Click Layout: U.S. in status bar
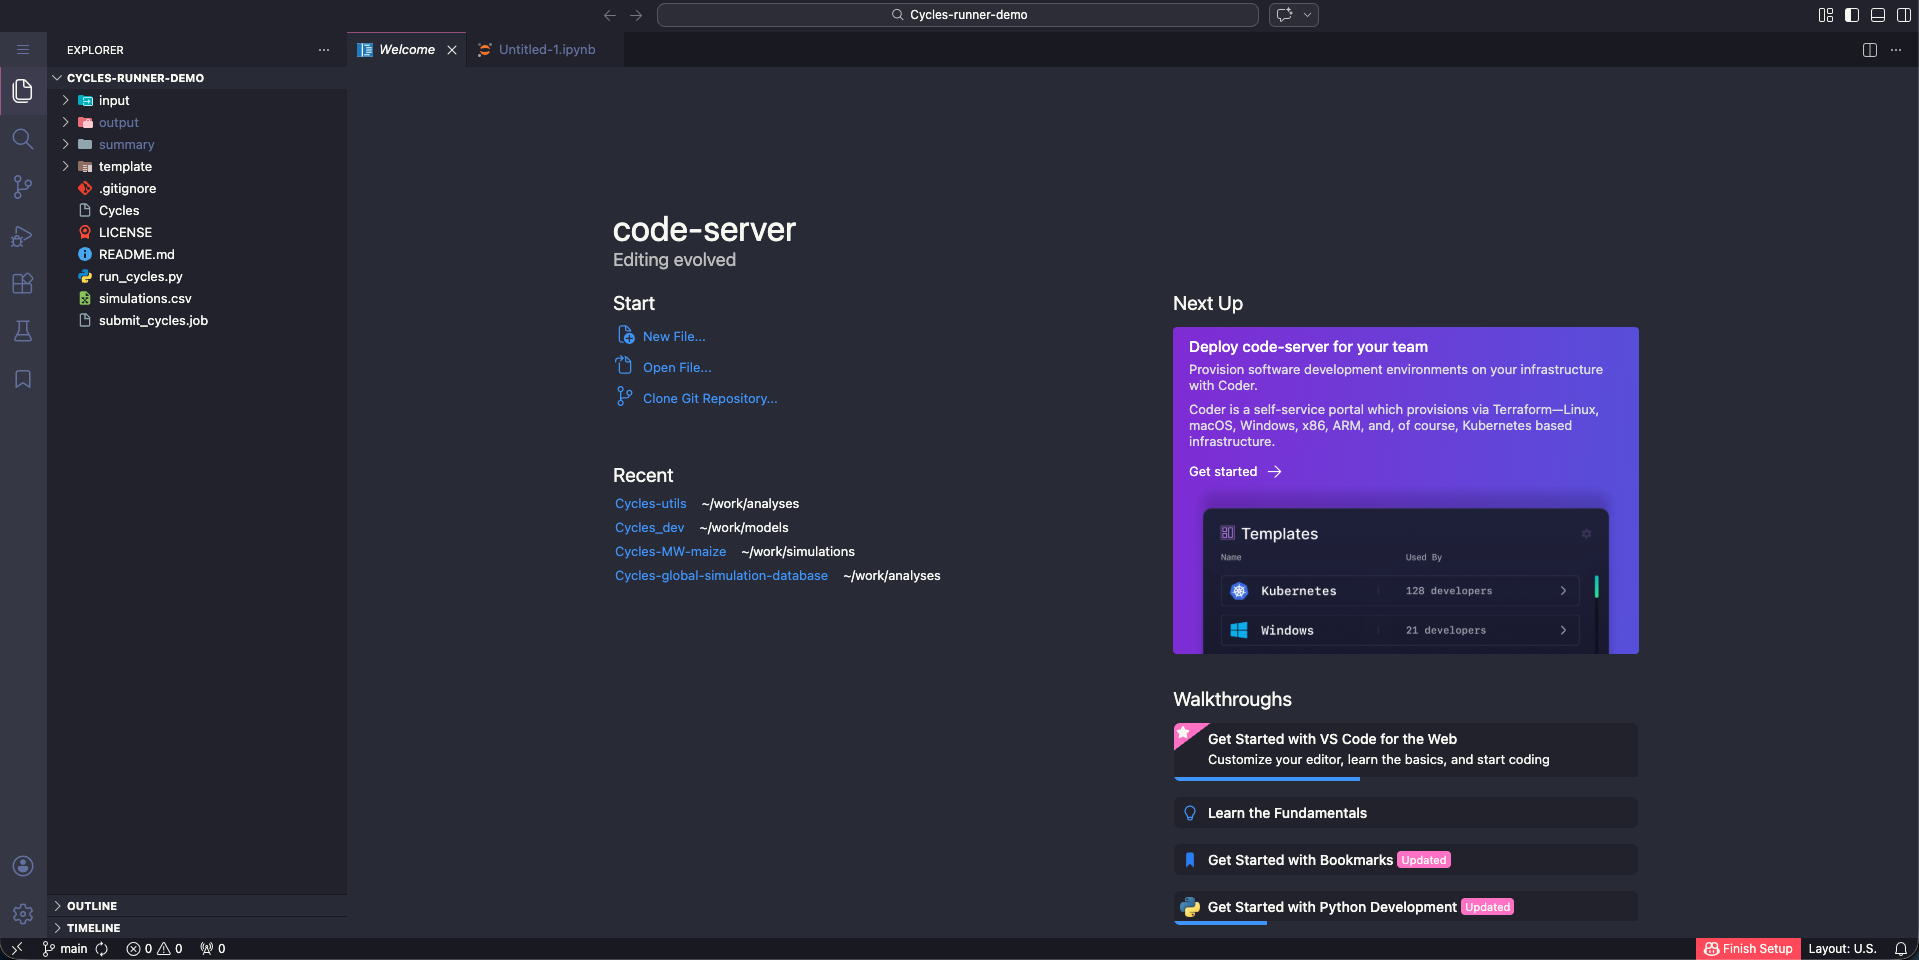Image resolution: width=1919 pixels, height=960 pixels. tap(1842, 949)
